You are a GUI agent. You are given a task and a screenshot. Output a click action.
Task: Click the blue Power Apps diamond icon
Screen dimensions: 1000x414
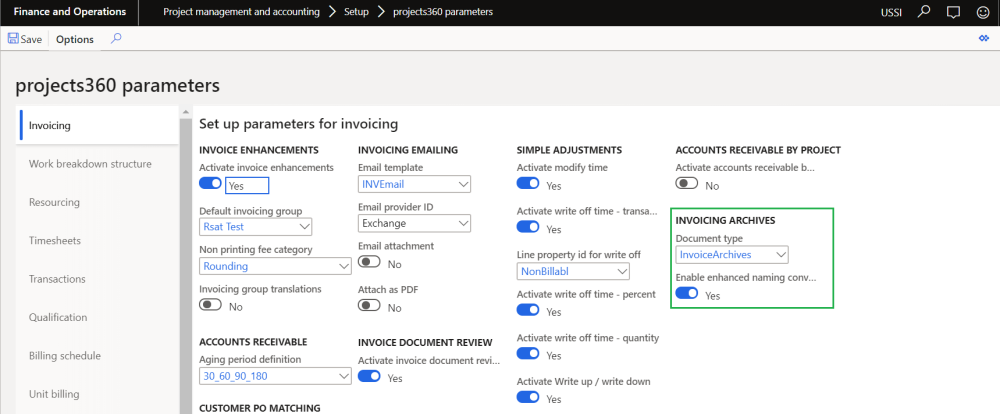(x=983, y=39)
